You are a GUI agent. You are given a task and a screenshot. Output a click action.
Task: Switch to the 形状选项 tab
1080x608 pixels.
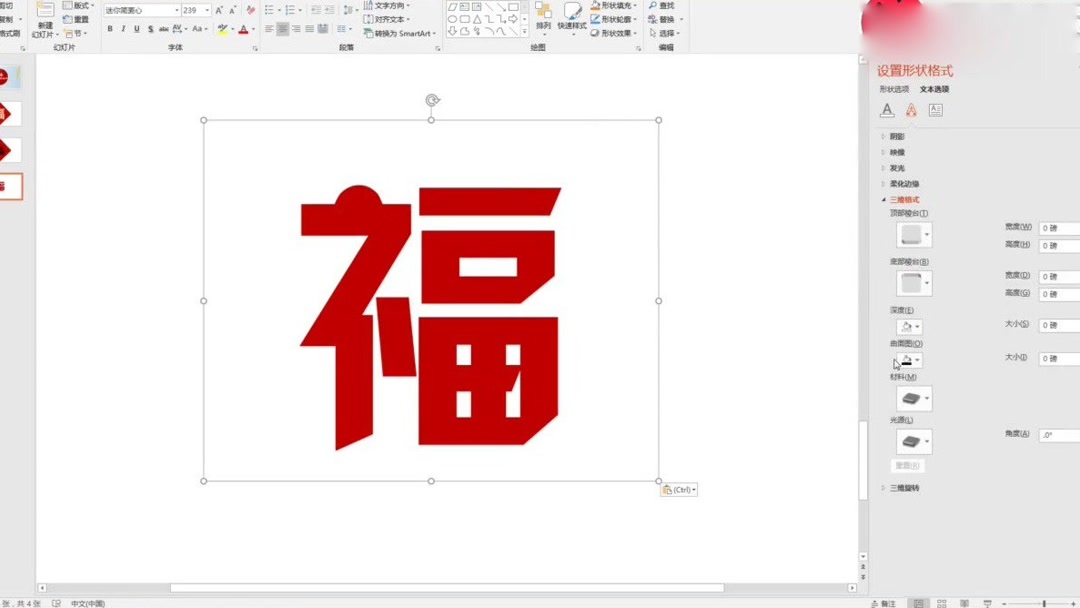tap(895, 89)
